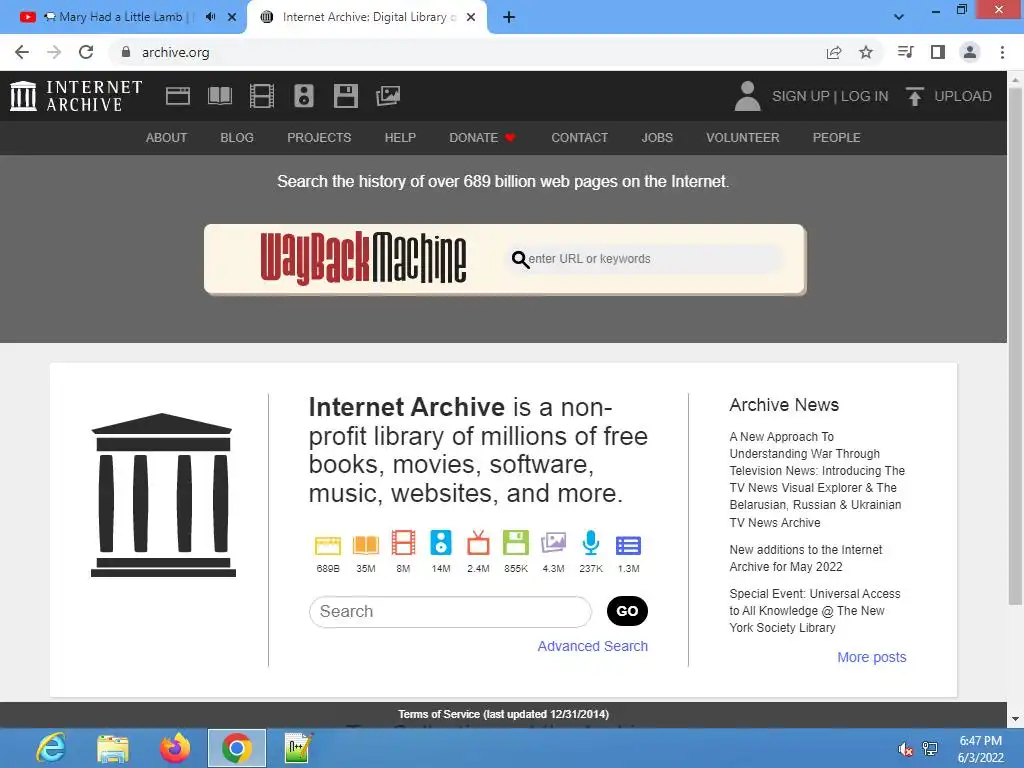1024x768 pixels.
Task: Open the Chrome profile avatar
Action: (x=970, y=52)
